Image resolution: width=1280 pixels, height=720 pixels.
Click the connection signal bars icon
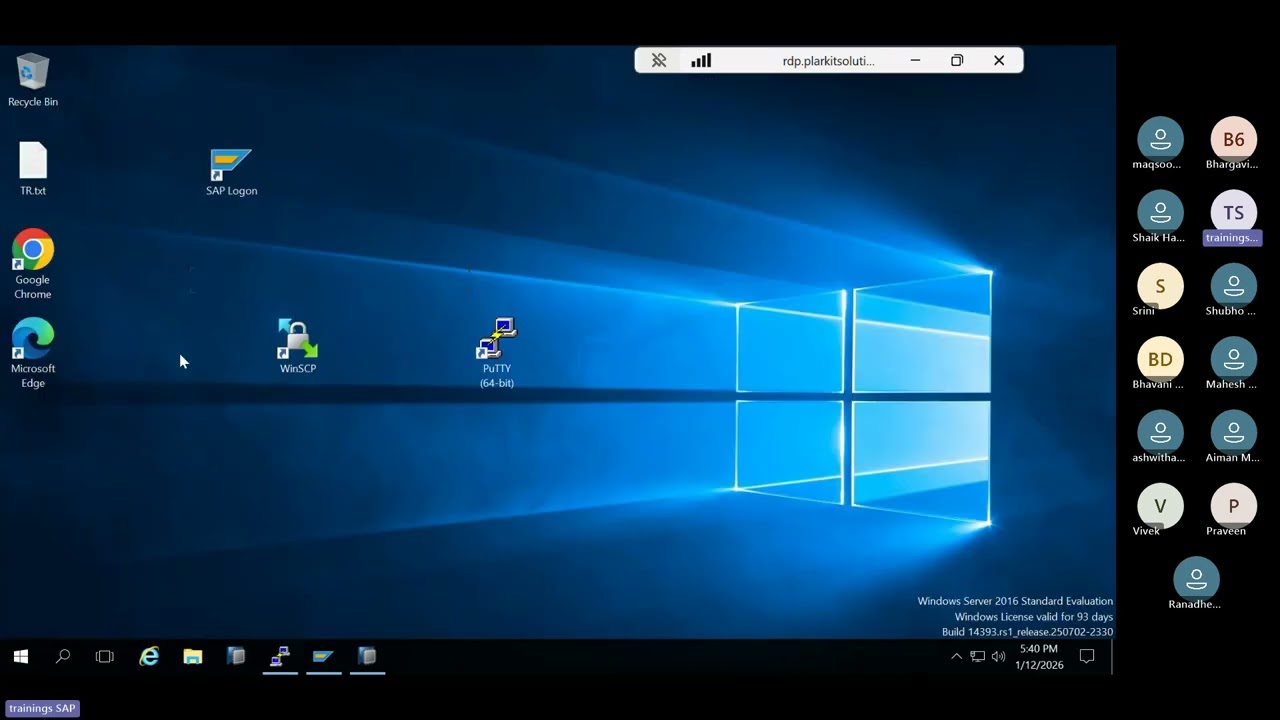tap(701, 61)
